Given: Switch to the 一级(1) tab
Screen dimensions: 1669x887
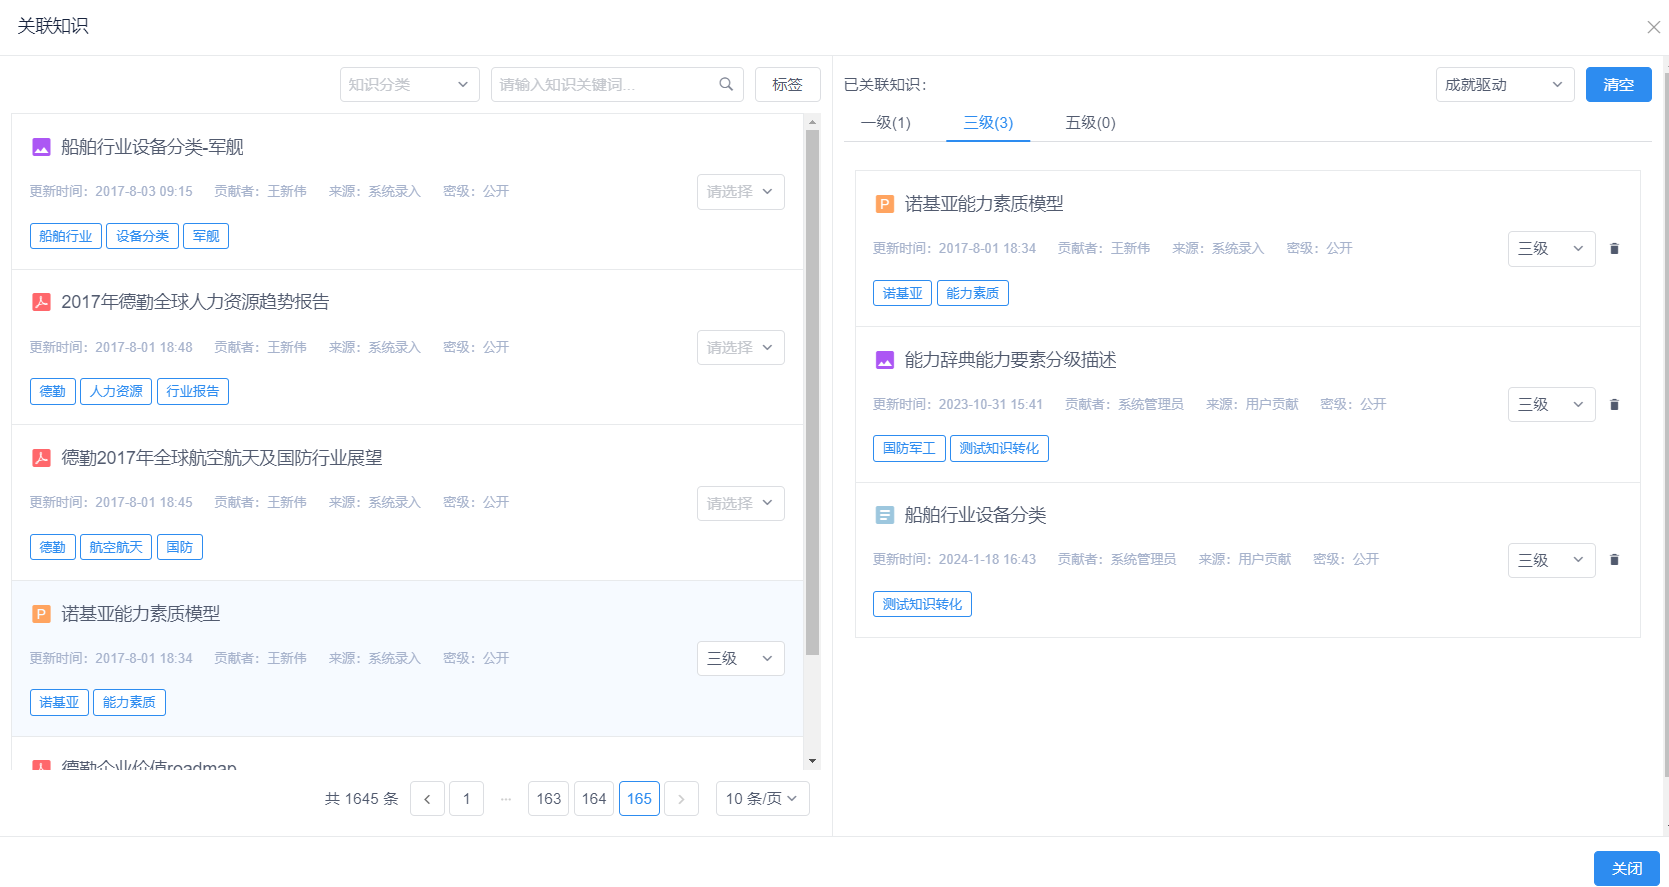Looking at the screenshot, I should [x=885, y=123].
